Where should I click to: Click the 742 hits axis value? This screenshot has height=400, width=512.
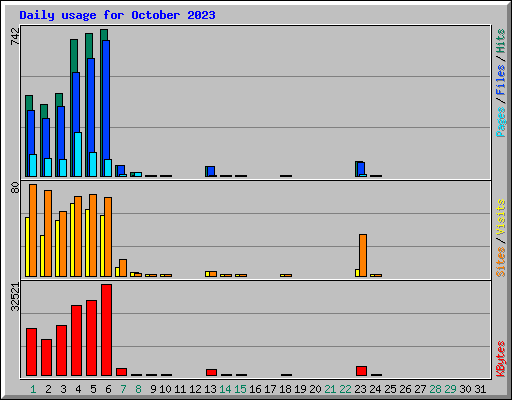point(15,36)
